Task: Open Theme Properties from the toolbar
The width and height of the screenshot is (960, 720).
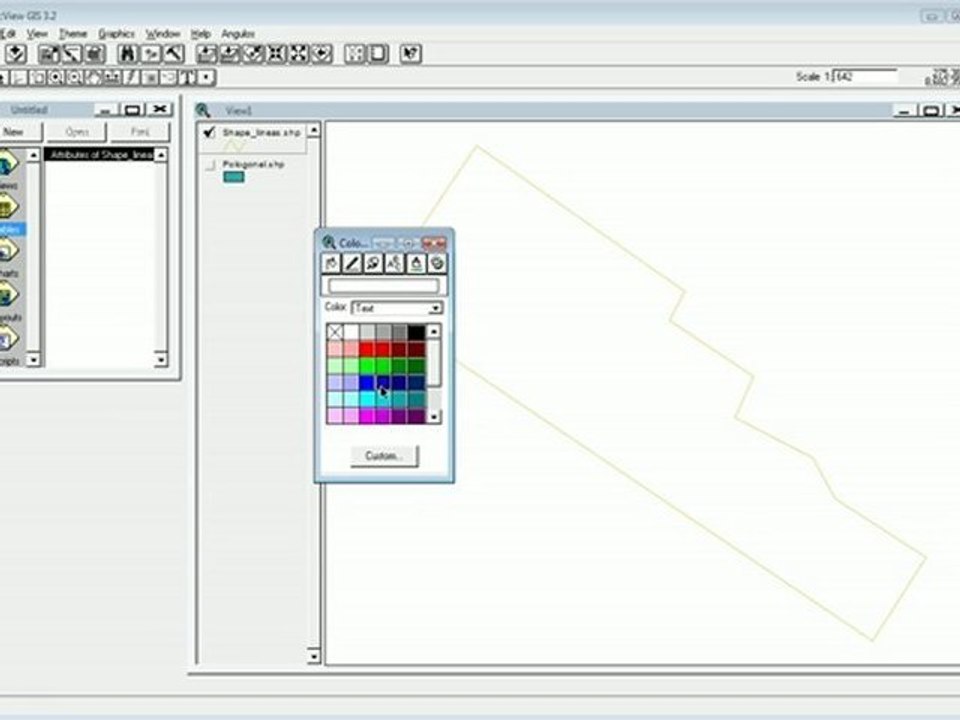Action: (x=49, y=54)
